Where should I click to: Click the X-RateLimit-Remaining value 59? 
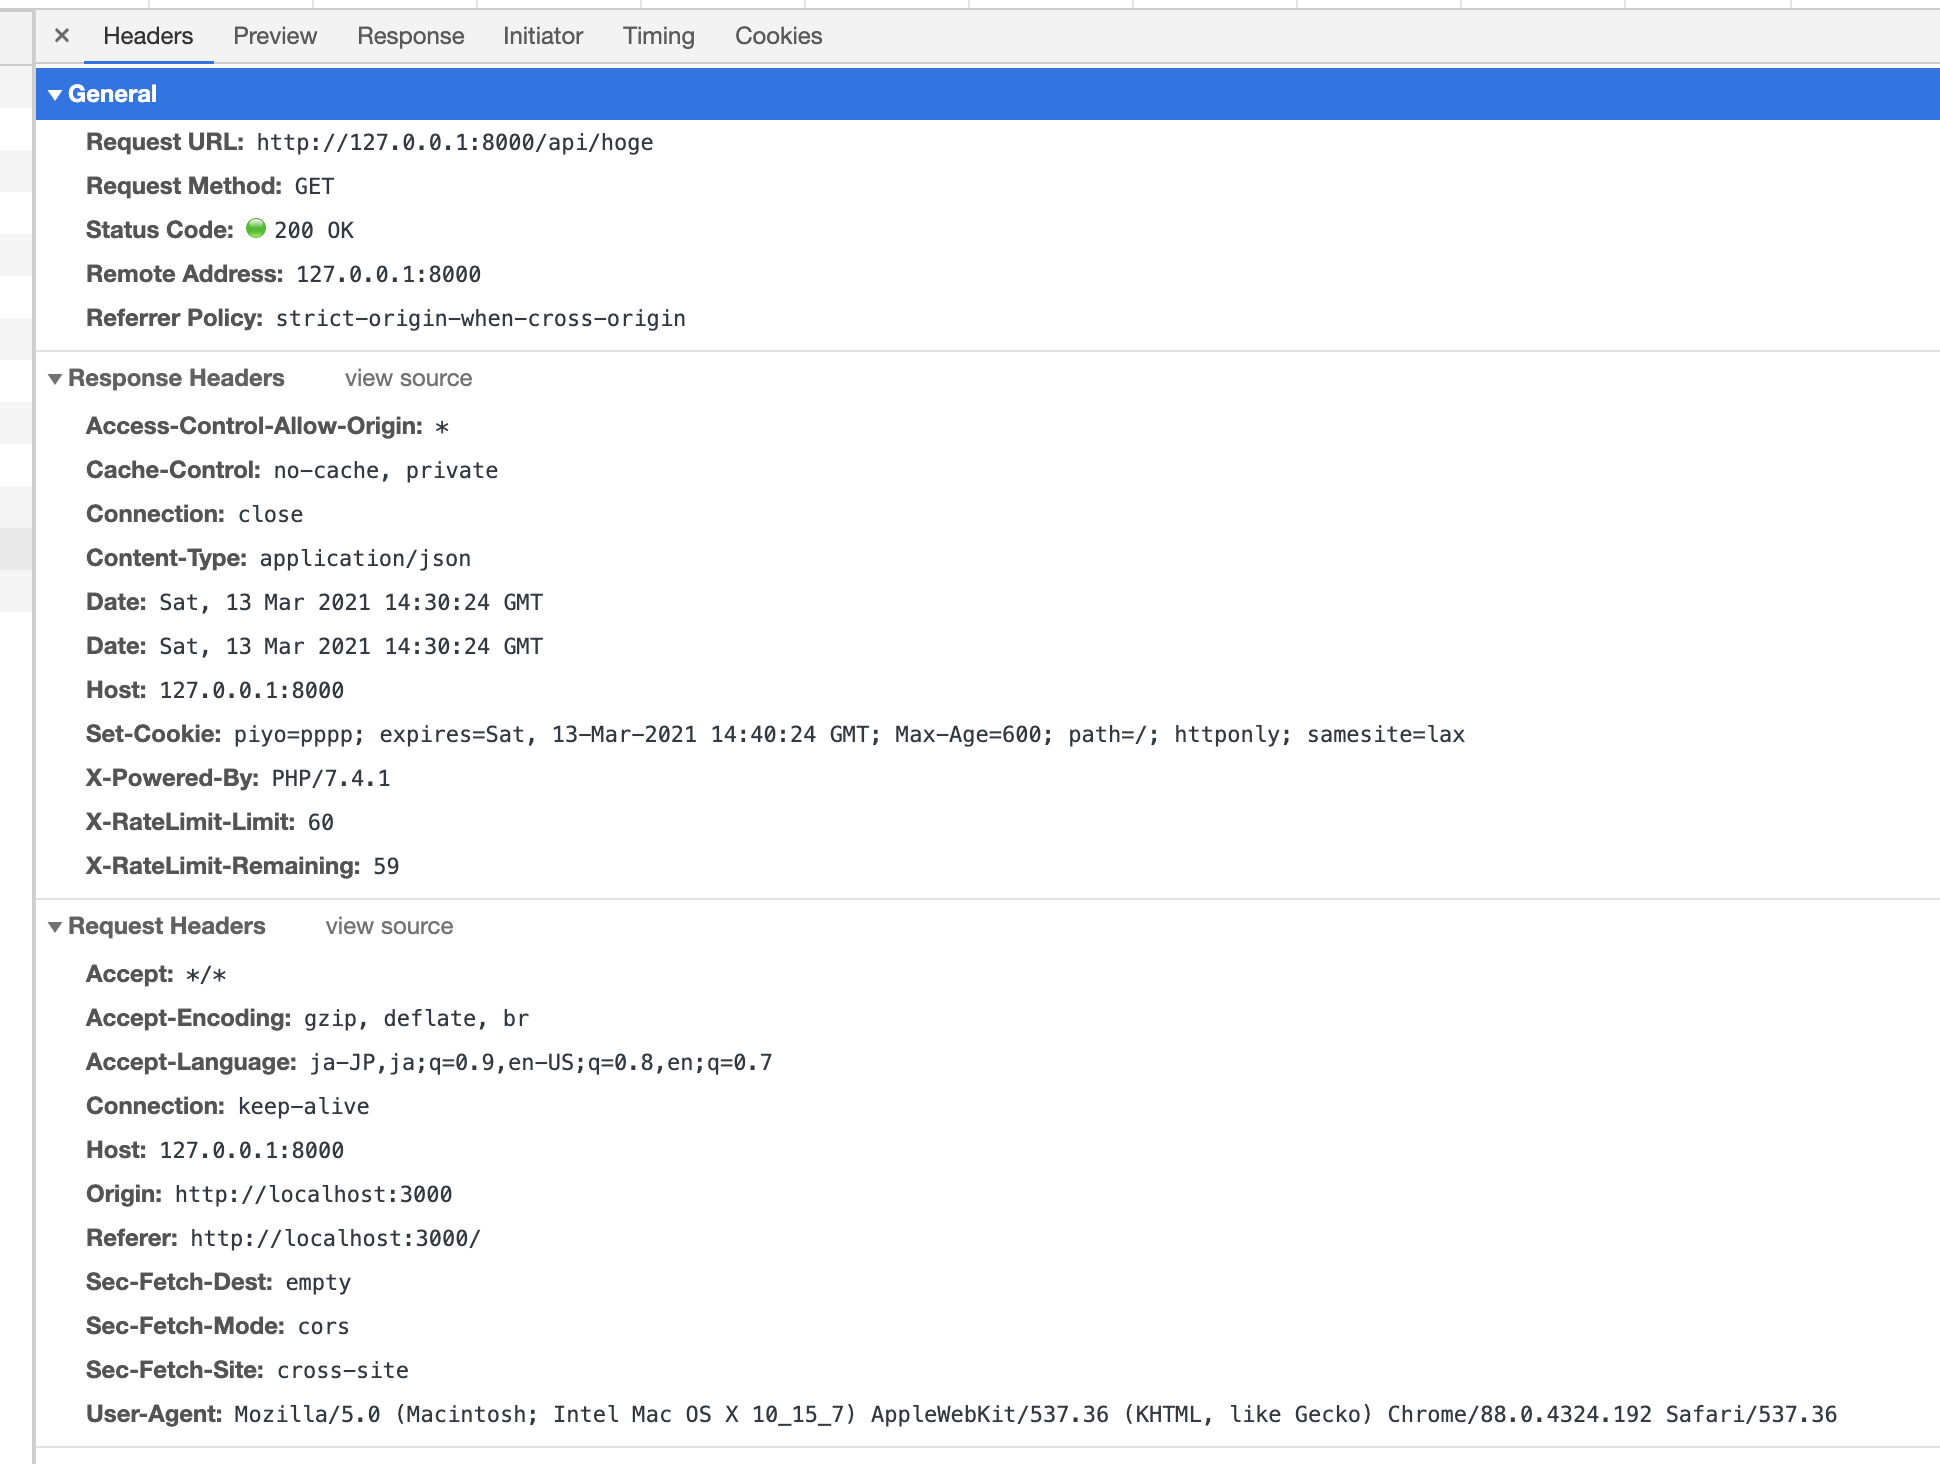coord(386,866)
